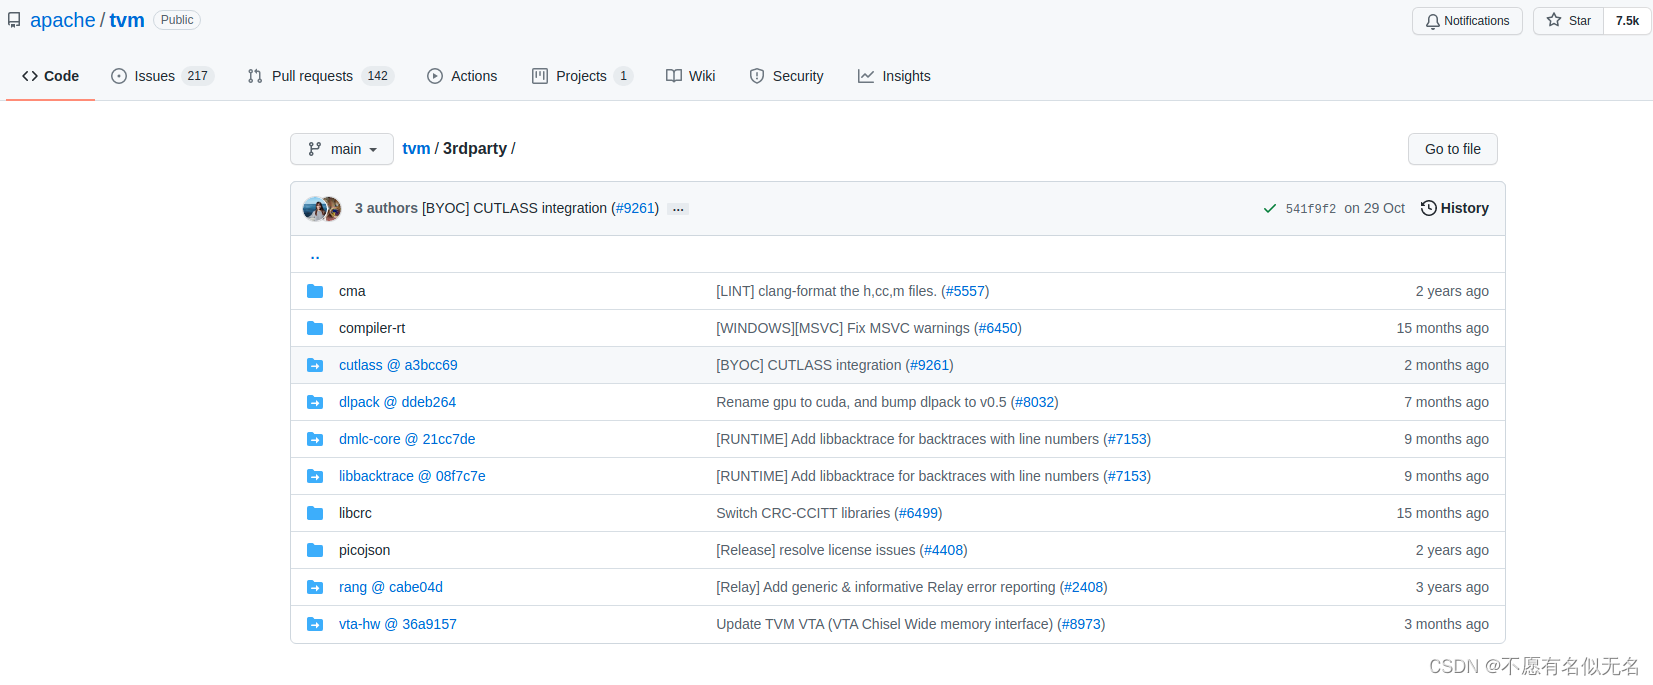The height and width of the screenshot is (685, 1653).
Task: Star the tvm repository
Action: point(1569,21)
